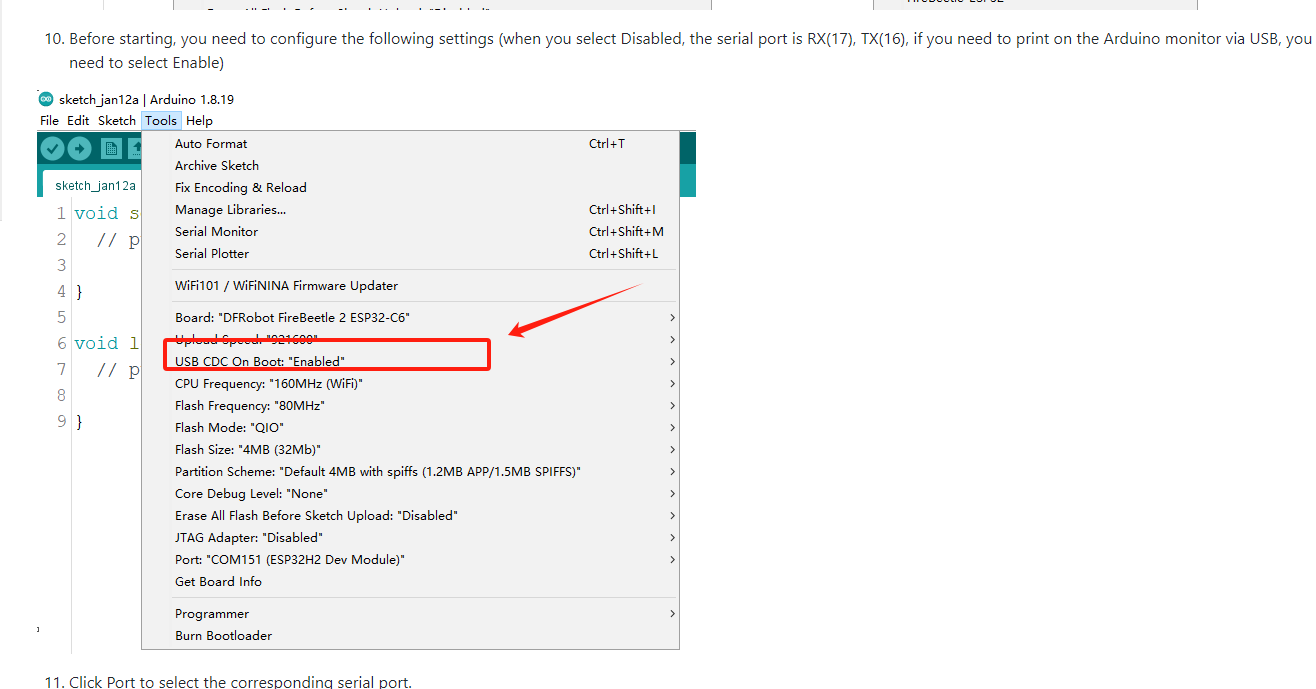This screenshot has height=689, width=1316.
Task: Switch to the sketch_jan12a editor tab
Action: (92, 185)
